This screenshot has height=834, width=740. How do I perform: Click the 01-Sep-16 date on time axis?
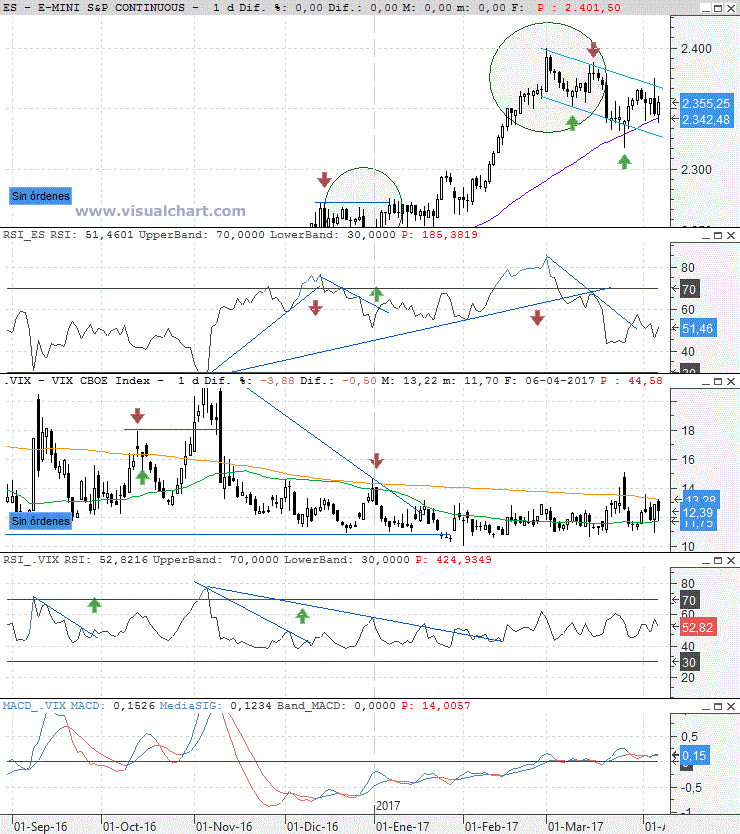(40, 827)
